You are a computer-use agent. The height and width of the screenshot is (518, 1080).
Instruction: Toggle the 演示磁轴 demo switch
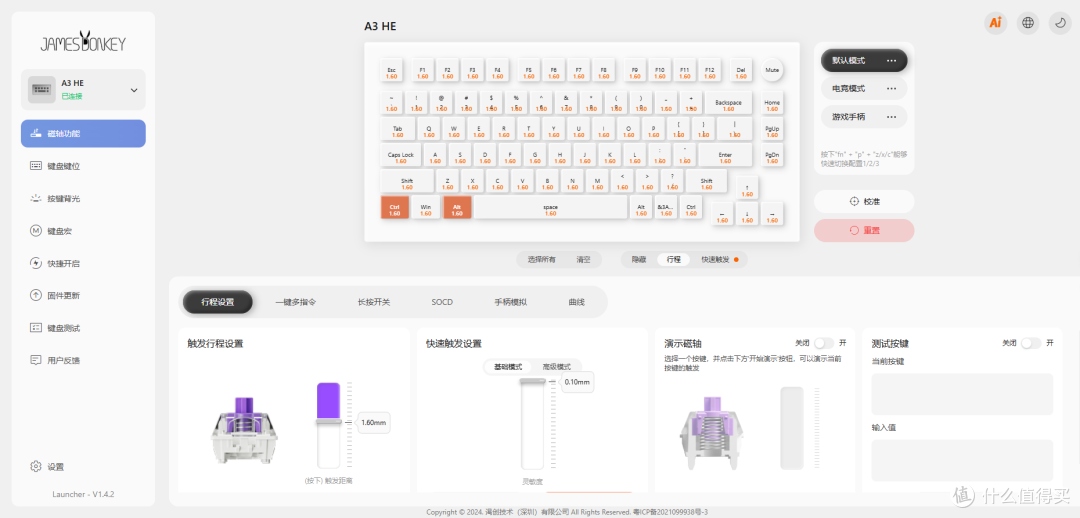pyautogui.click(x=824, y=343)
